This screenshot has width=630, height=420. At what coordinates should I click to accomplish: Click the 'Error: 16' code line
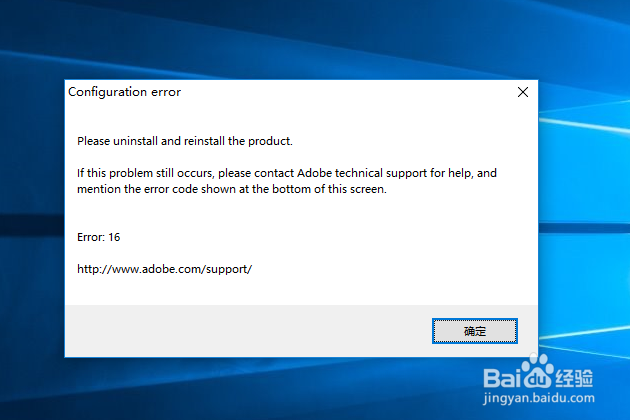(x=98, y=237)
